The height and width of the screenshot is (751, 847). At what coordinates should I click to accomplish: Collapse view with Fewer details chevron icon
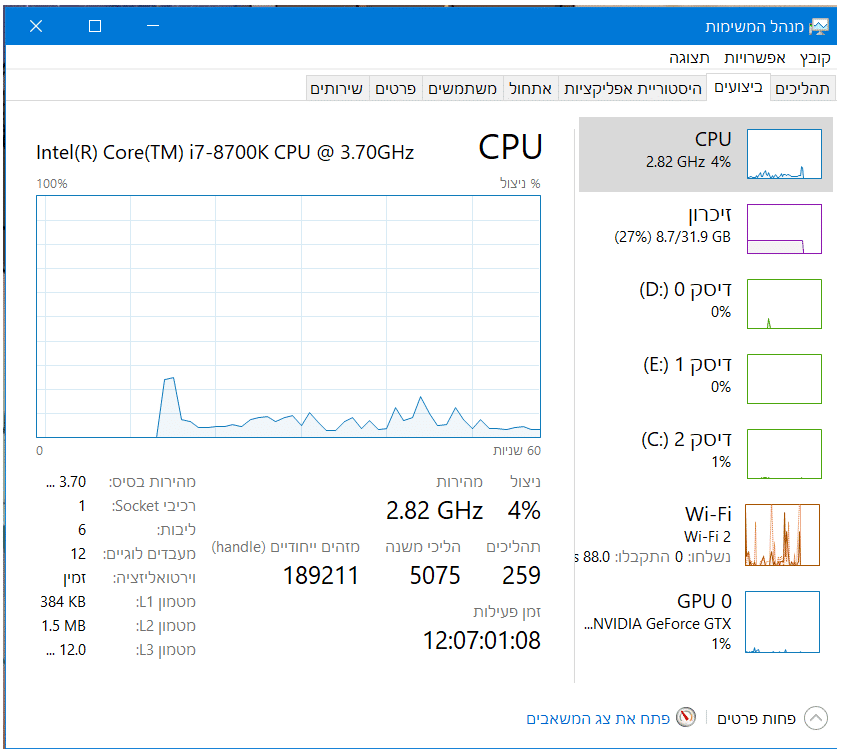816,718
